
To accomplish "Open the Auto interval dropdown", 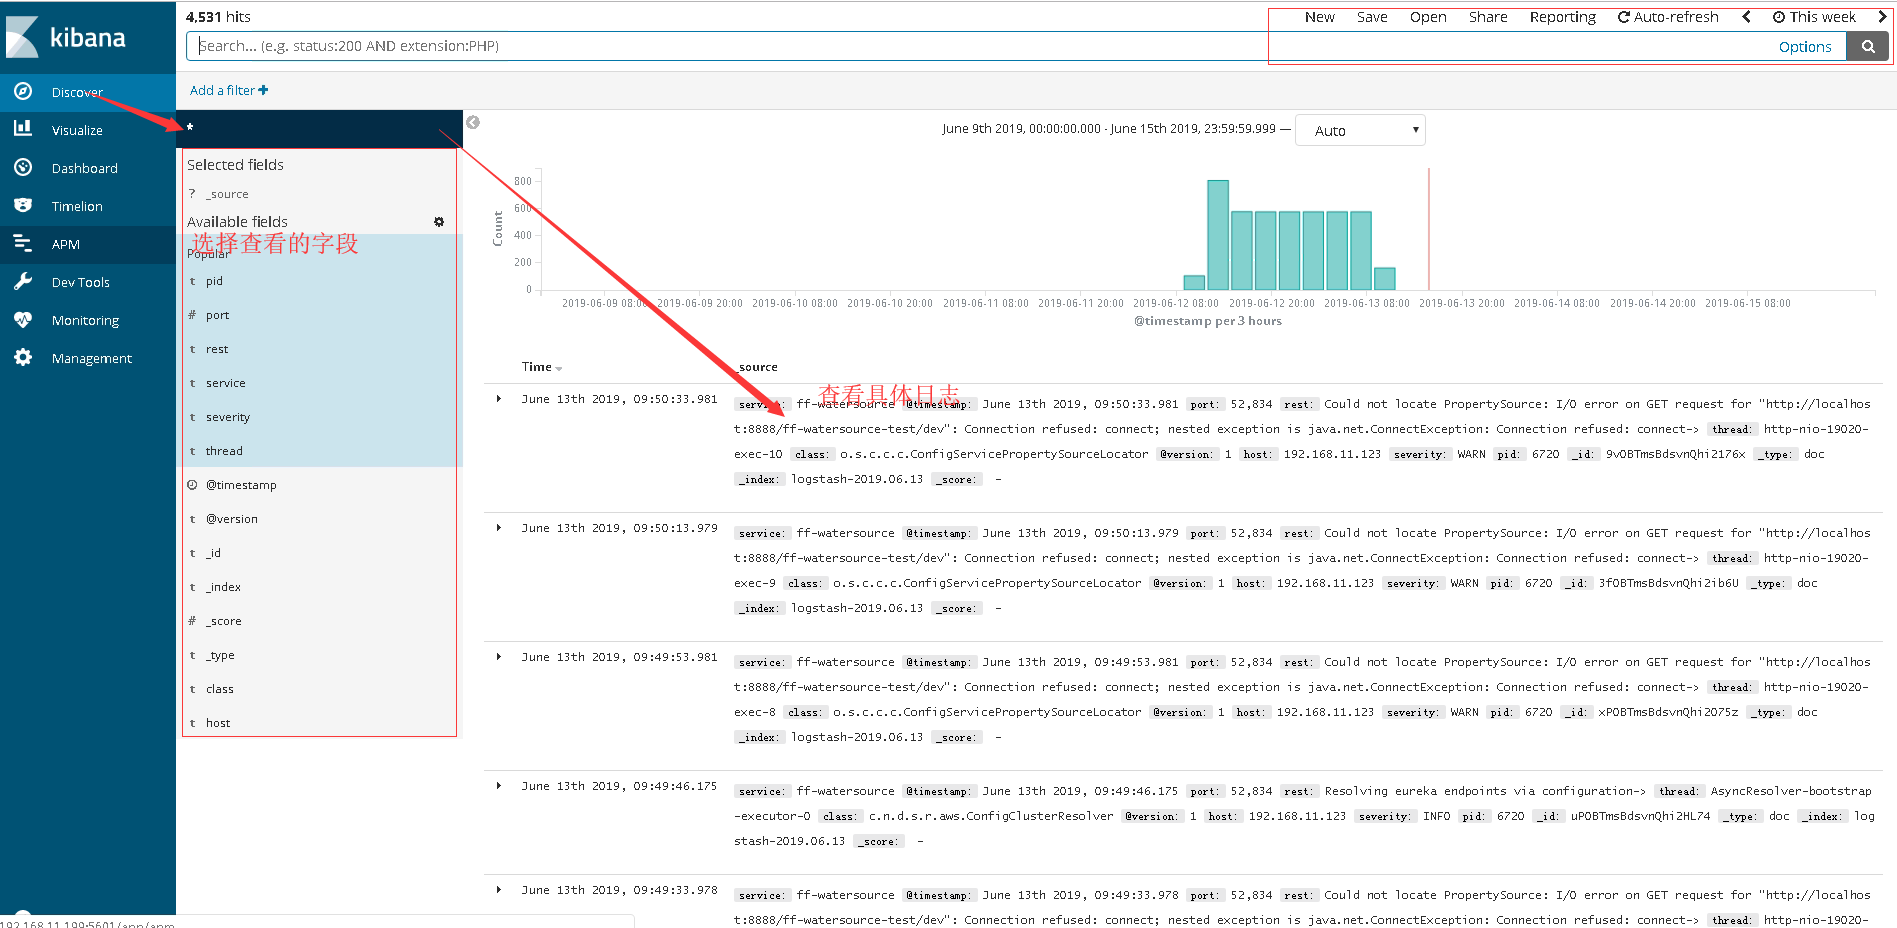I will coord(1360,130).
